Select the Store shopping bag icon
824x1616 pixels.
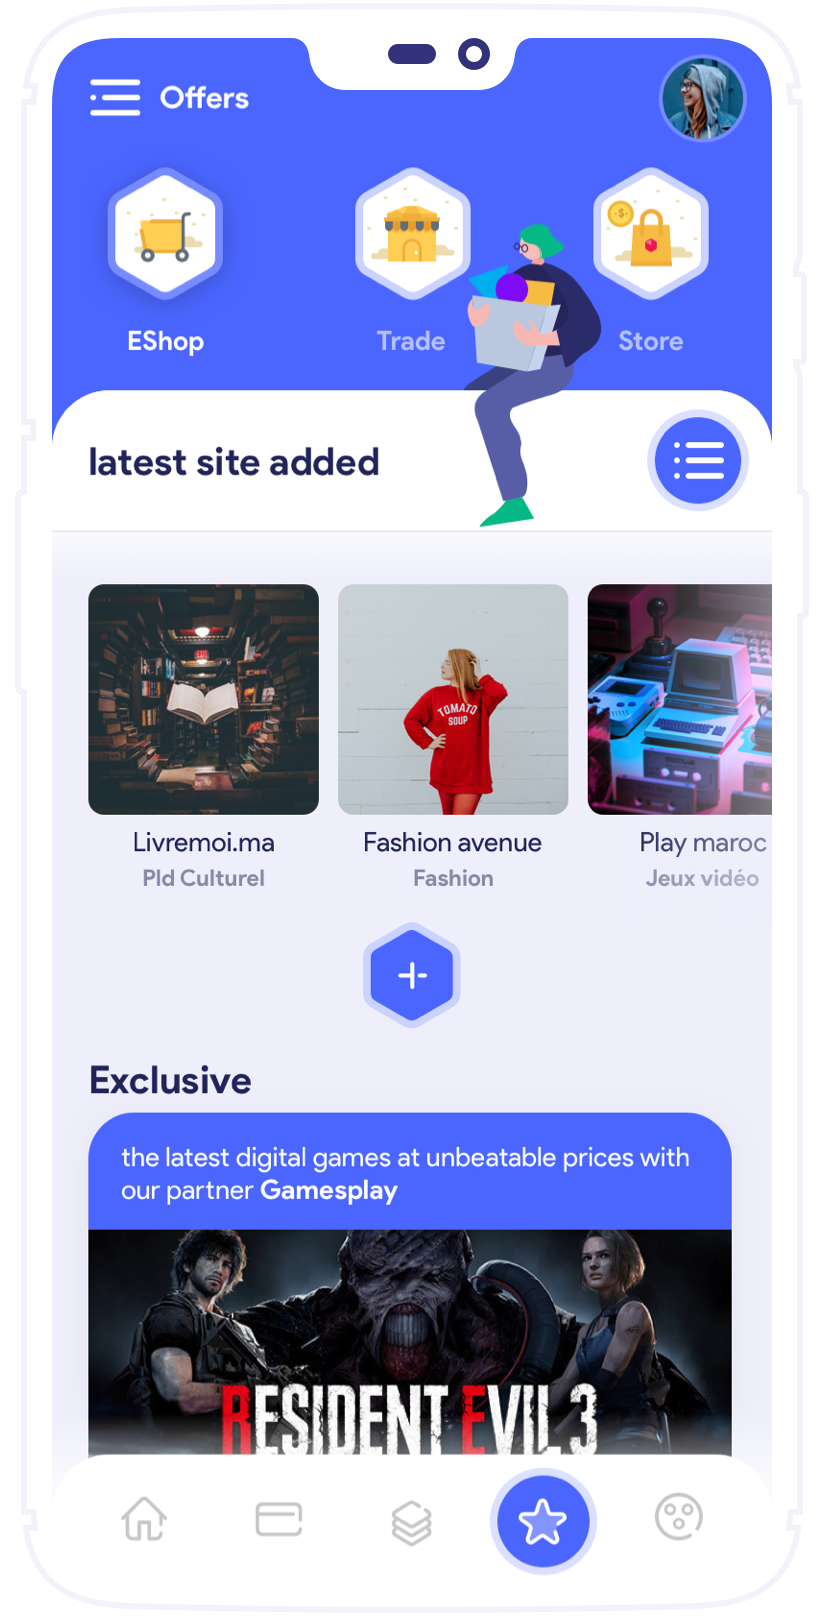pyautogui.click(x=651, y=234)
